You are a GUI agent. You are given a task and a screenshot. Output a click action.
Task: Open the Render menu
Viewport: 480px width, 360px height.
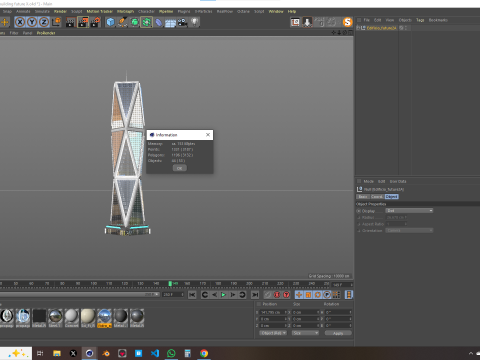point(60,11)
